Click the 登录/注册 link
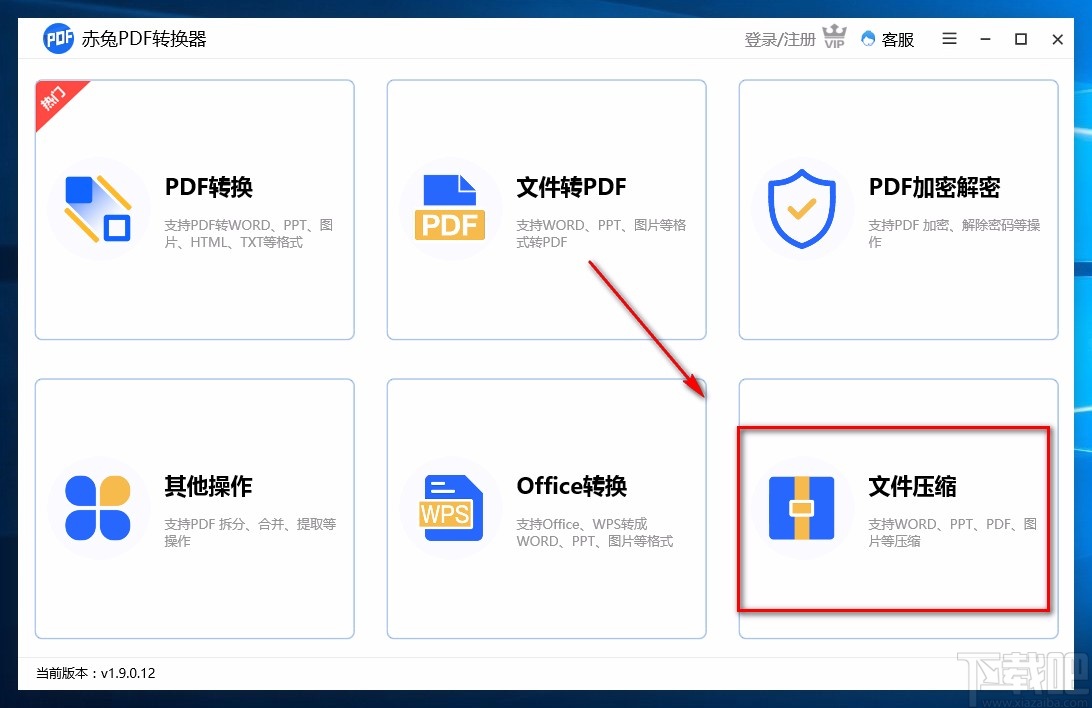1092x708 pixels. click(779, 39)
